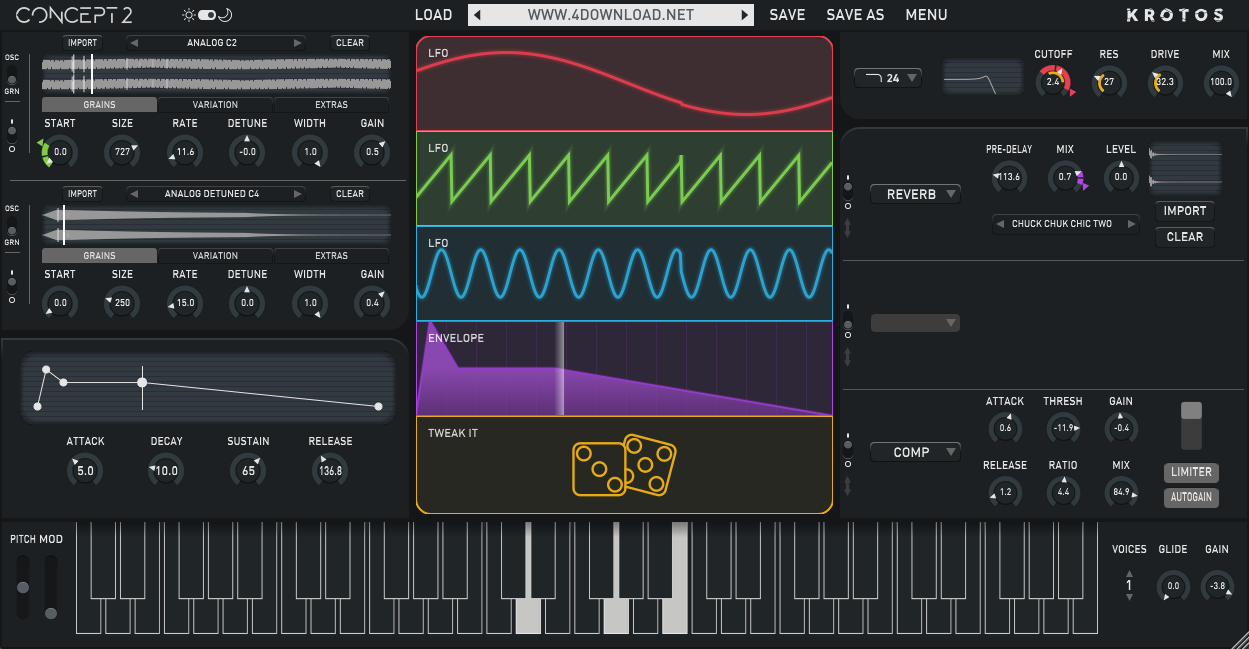Click the compressor vertical meter slider
Viewport: 1249px width, 649px height.
(x=1191, y=426)
